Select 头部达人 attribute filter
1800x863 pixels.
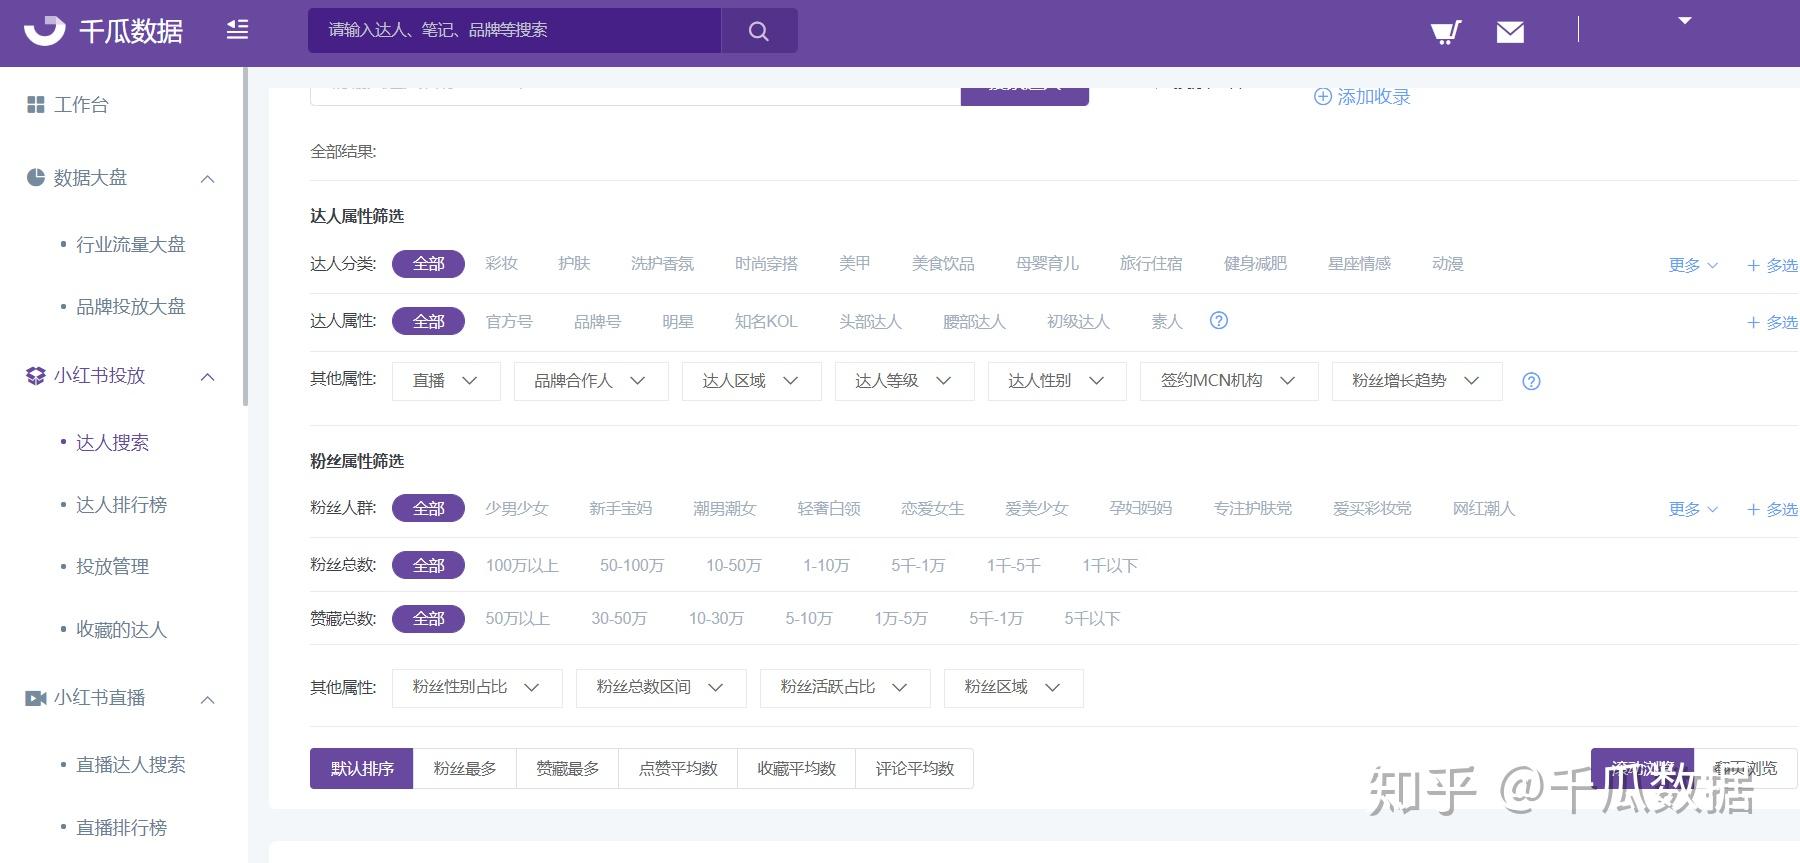click(870, 321)
